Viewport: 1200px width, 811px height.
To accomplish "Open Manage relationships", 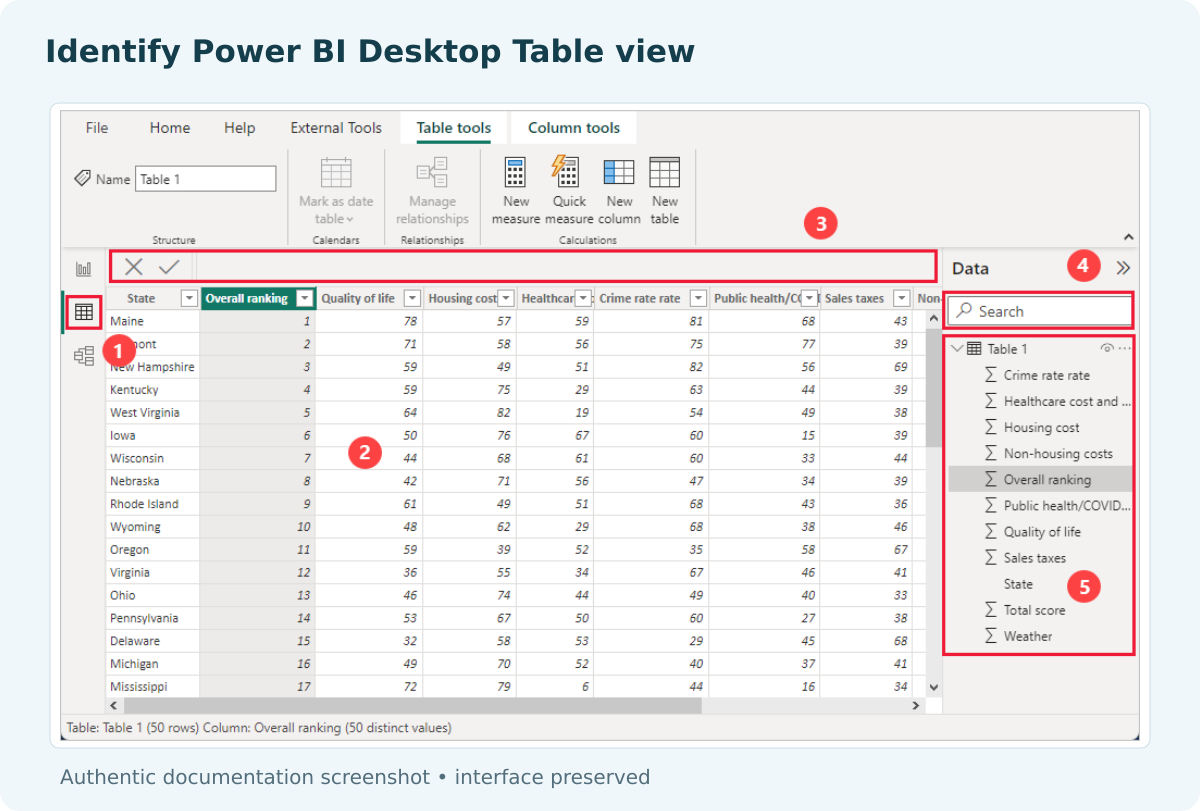I will [432, 191].
